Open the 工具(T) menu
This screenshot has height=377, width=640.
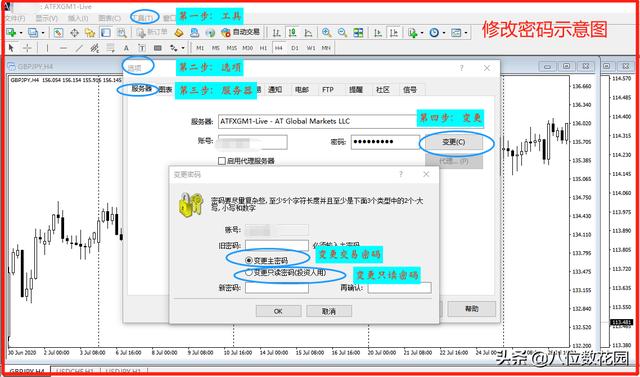point(143,18)
